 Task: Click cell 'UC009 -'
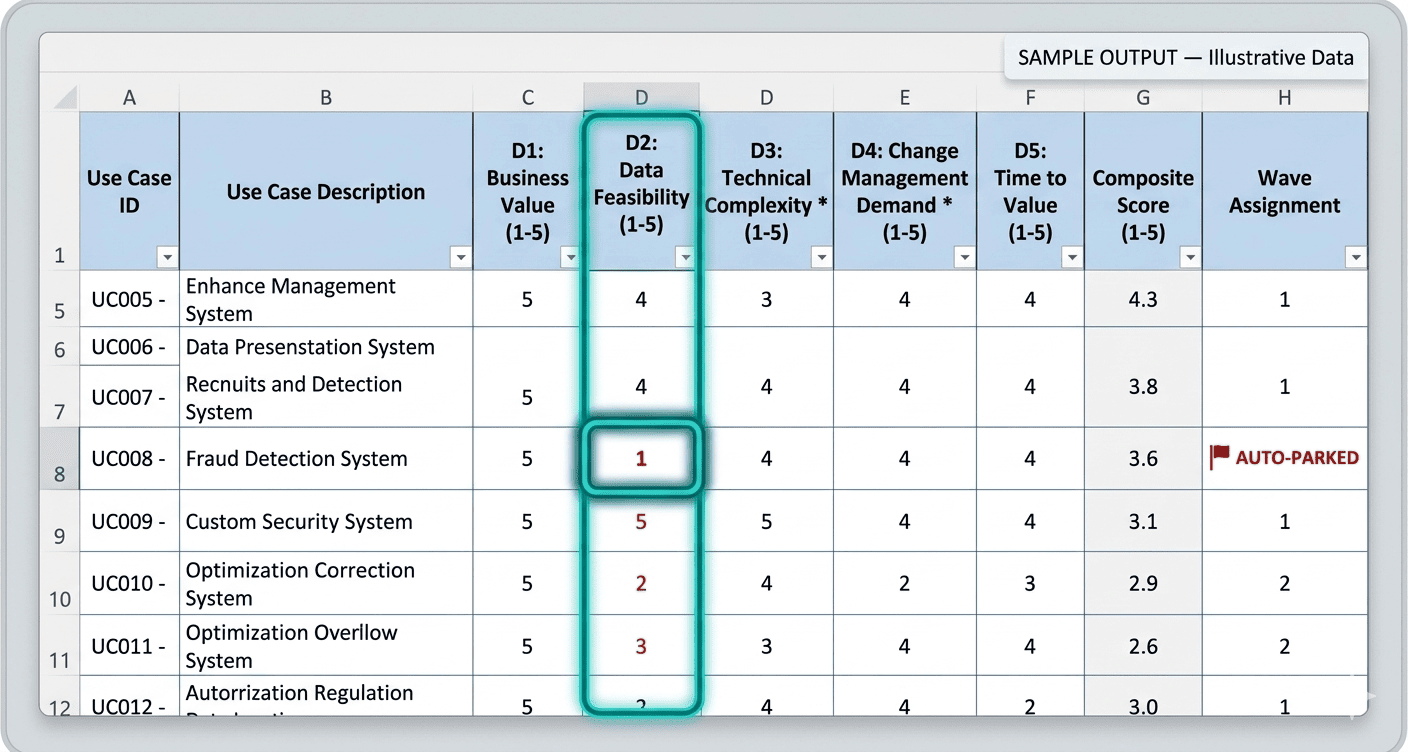(129, 521)
